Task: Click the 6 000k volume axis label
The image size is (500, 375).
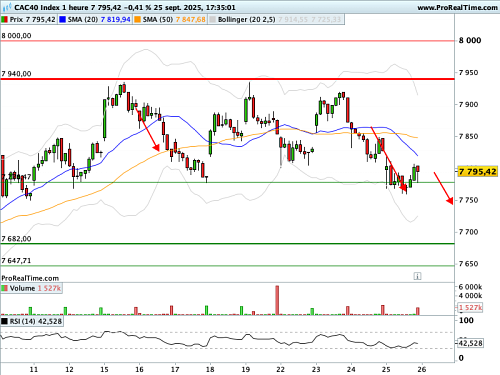Action: (x=470, y=287)
